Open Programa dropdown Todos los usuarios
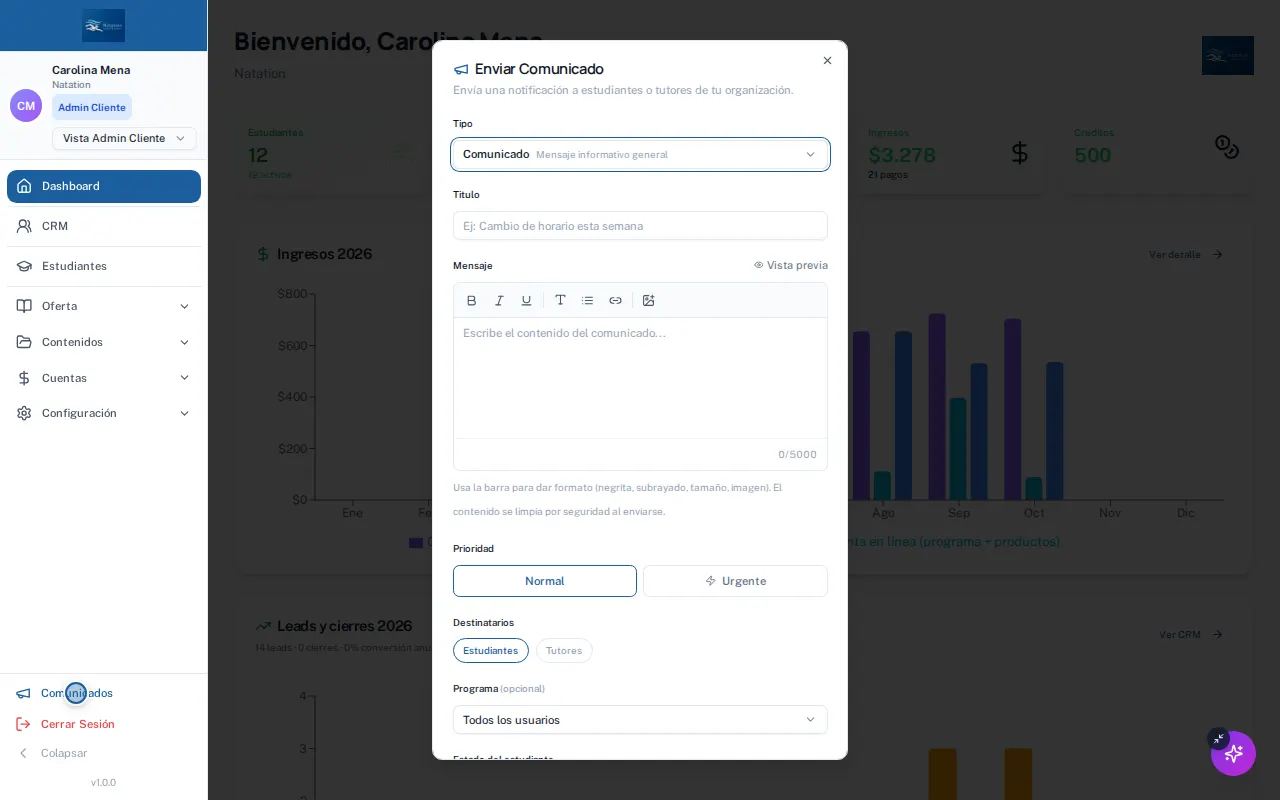The height and width of the screenshot is (800, 1280). click(640, 720)
